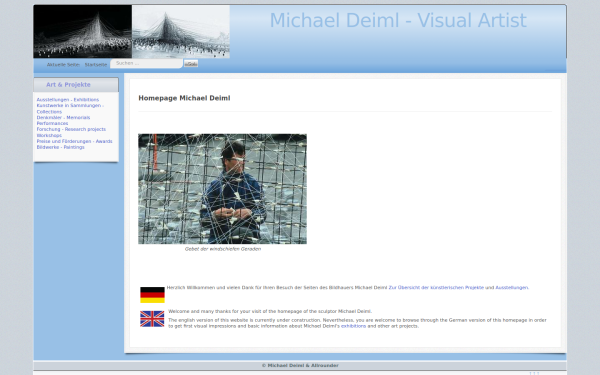Focus the Suchen search field
Viewport: 600px width, 375px height.
pyautogui.click(x=146, y=64)
